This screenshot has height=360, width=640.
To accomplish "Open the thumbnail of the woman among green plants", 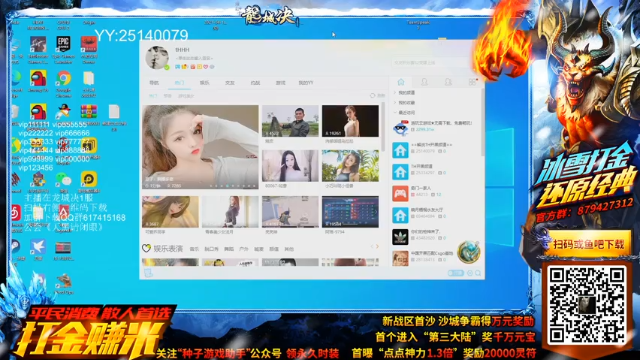I will (x=350, y=166).
